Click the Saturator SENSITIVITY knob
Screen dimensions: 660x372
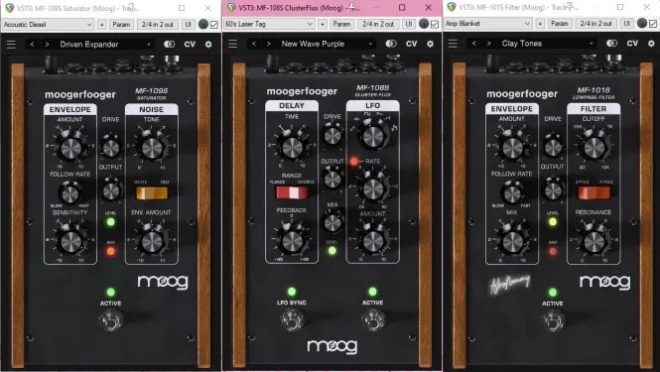70,242
